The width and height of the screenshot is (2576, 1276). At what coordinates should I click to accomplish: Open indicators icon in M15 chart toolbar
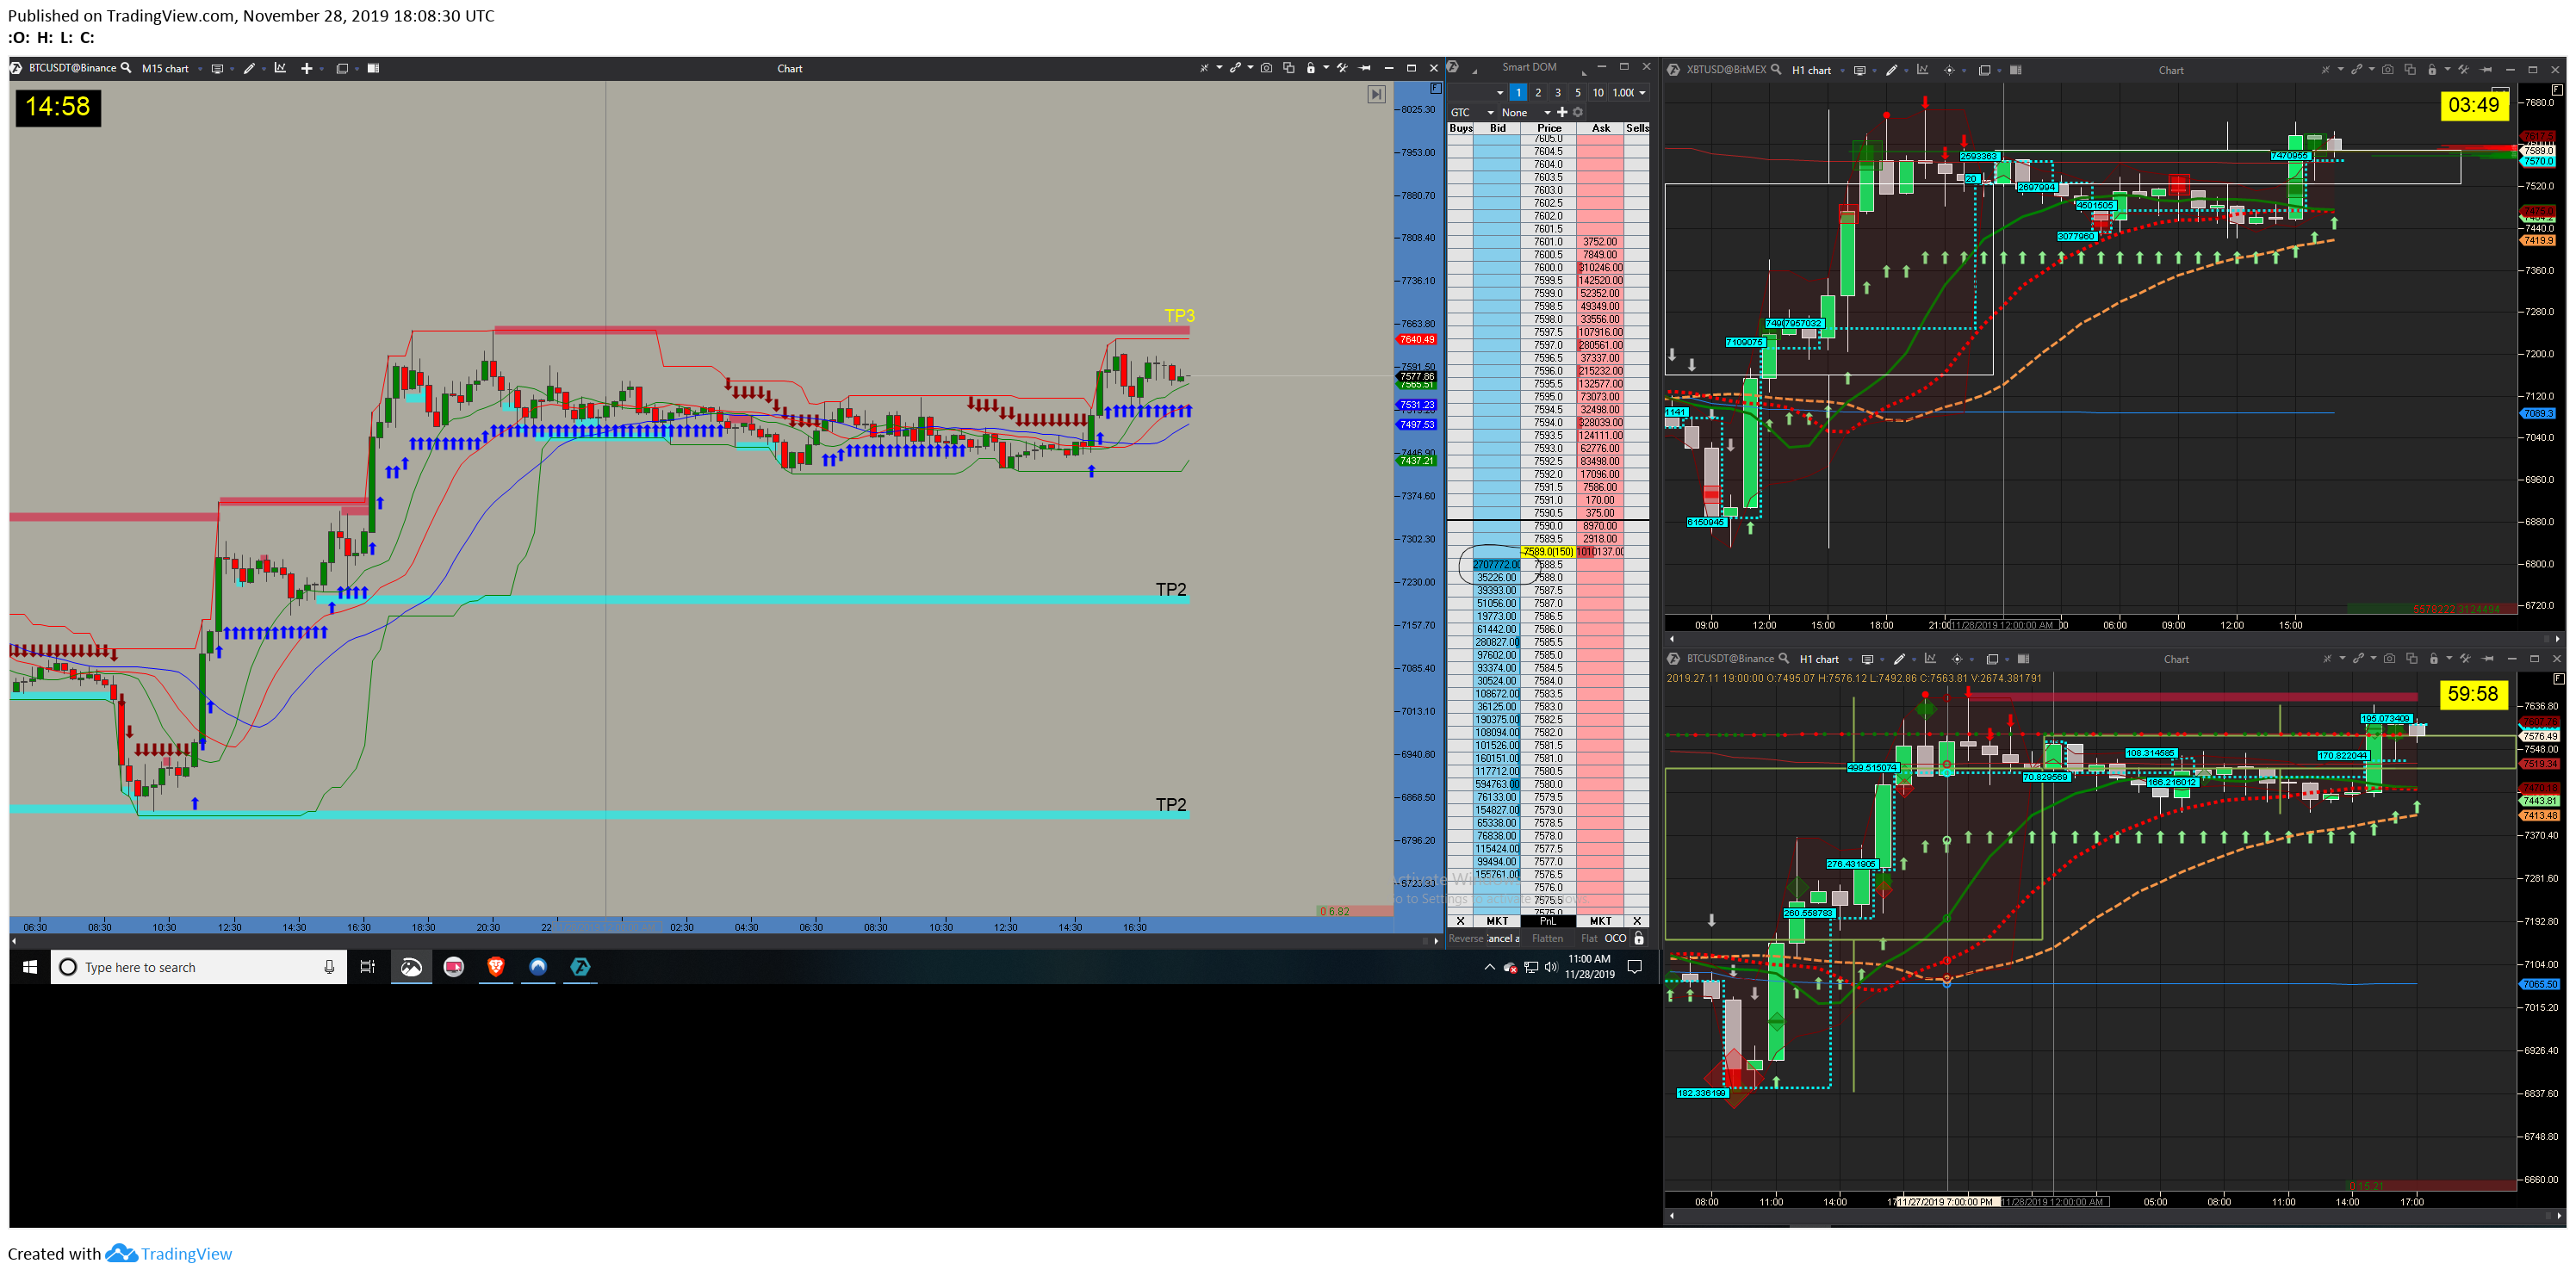(x=280, y=68)
